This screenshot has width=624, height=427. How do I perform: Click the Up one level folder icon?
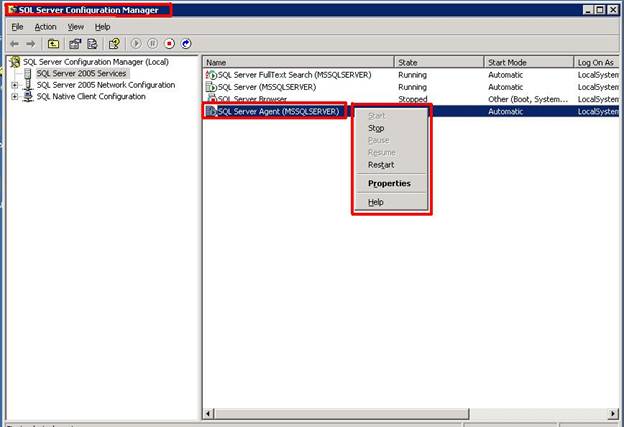(53, 44)
